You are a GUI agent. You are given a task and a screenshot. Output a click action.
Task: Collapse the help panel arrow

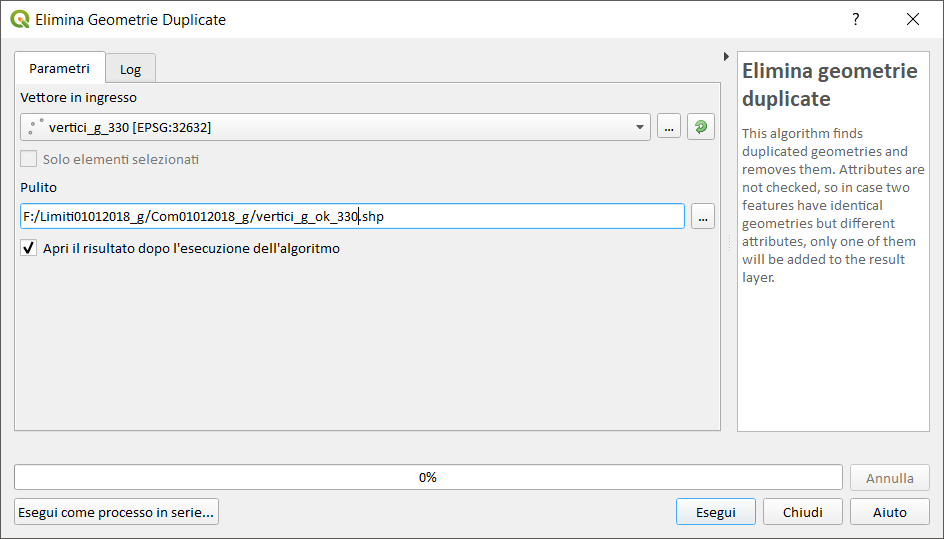click(726, 57)
